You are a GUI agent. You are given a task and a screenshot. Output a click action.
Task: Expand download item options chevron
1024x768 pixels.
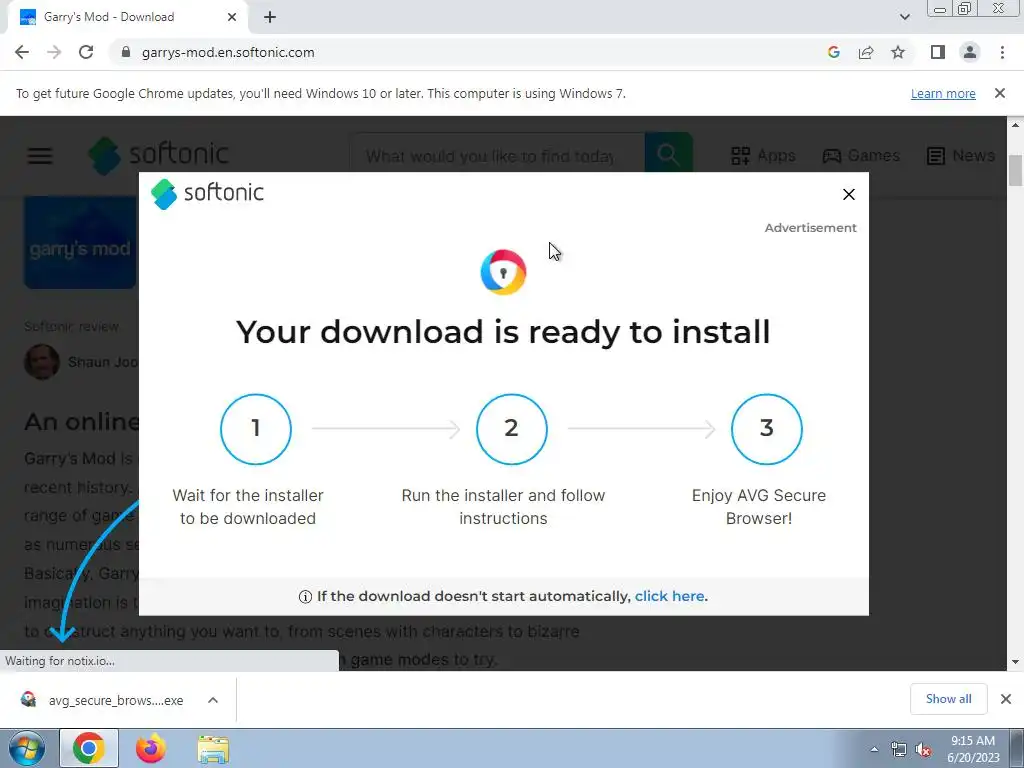click(213, 700)
